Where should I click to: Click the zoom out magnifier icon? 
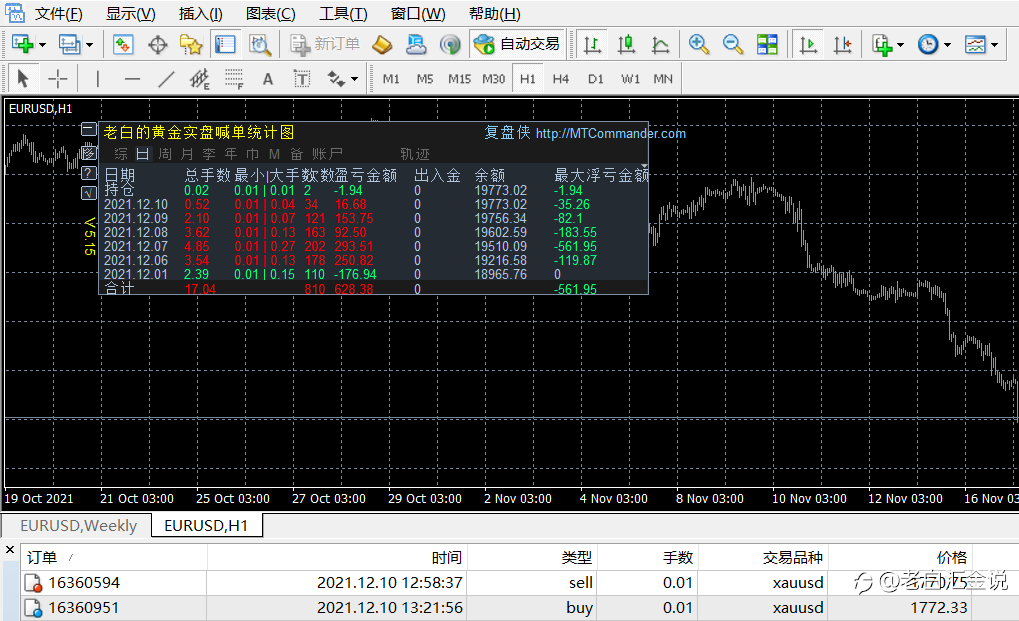(x=733, y=44)
